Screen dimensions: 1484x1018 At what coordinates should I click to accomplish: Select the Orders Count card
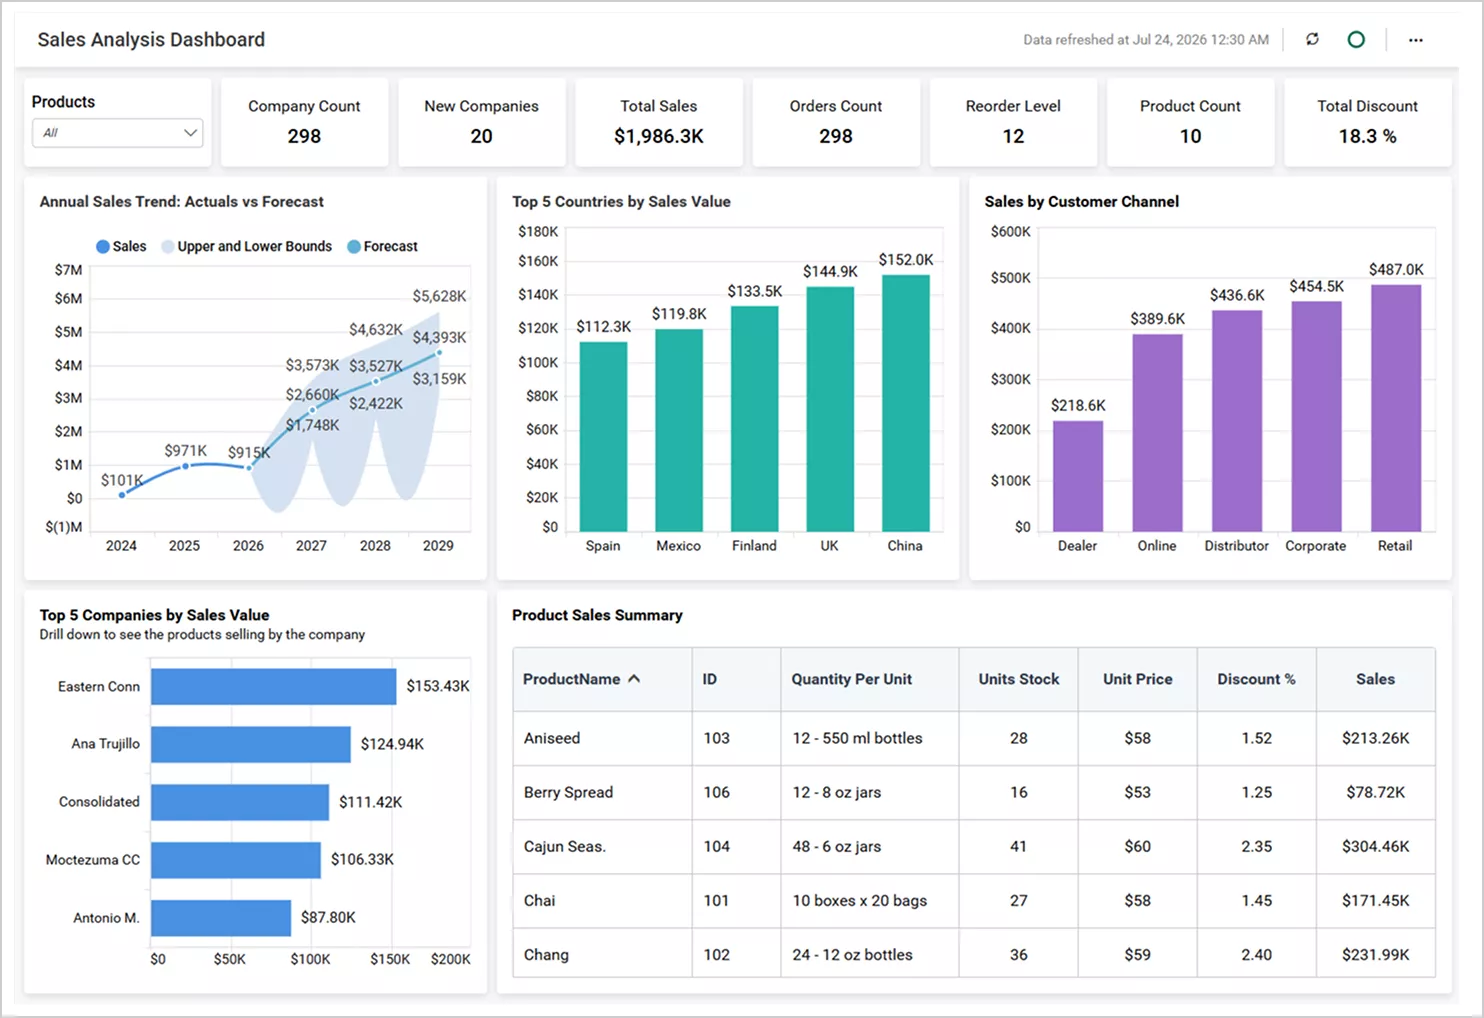[835, 122]
